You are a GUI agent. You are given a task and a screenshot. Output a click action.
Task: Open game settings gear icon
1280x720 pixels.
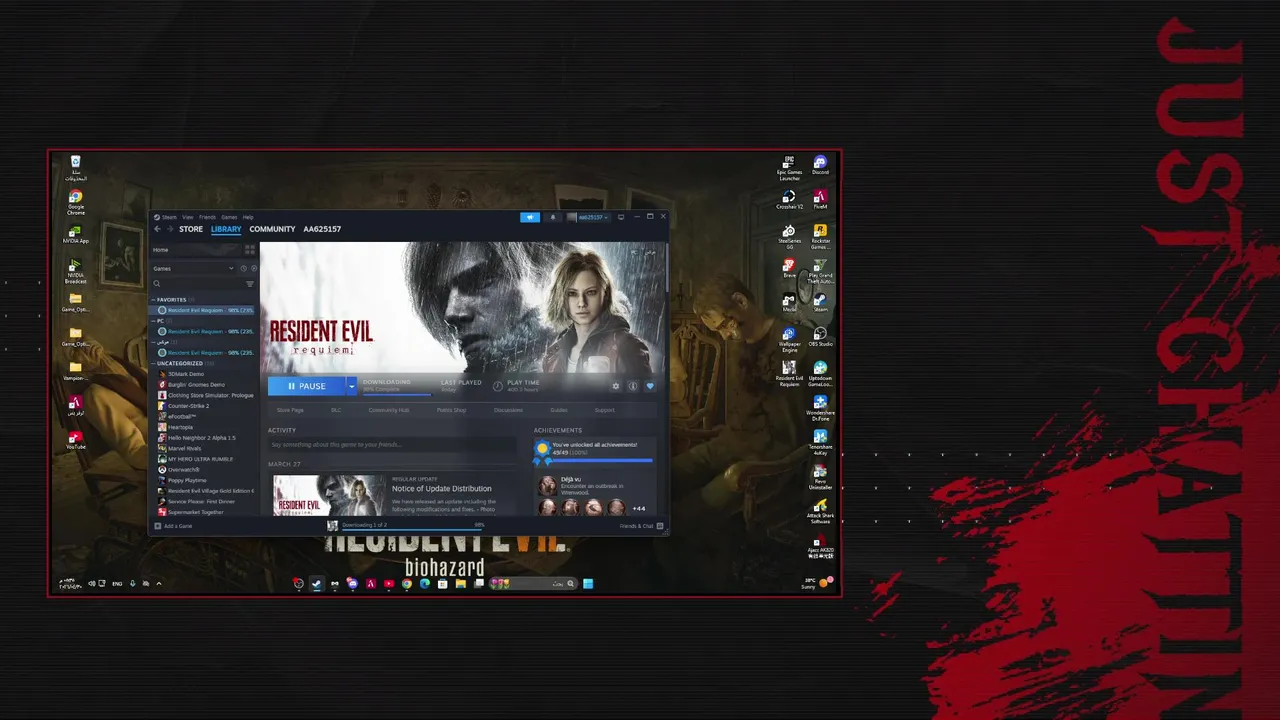coord(616,386)
